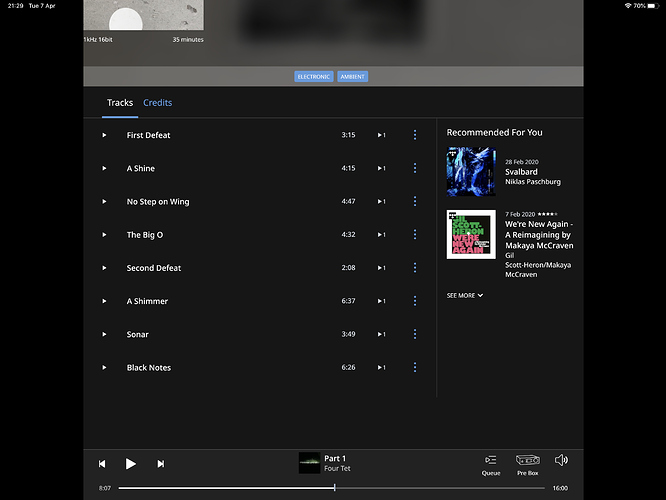Open the Svalbard album cover
This screenshot has height=500, width=666.
click(471, 172)
